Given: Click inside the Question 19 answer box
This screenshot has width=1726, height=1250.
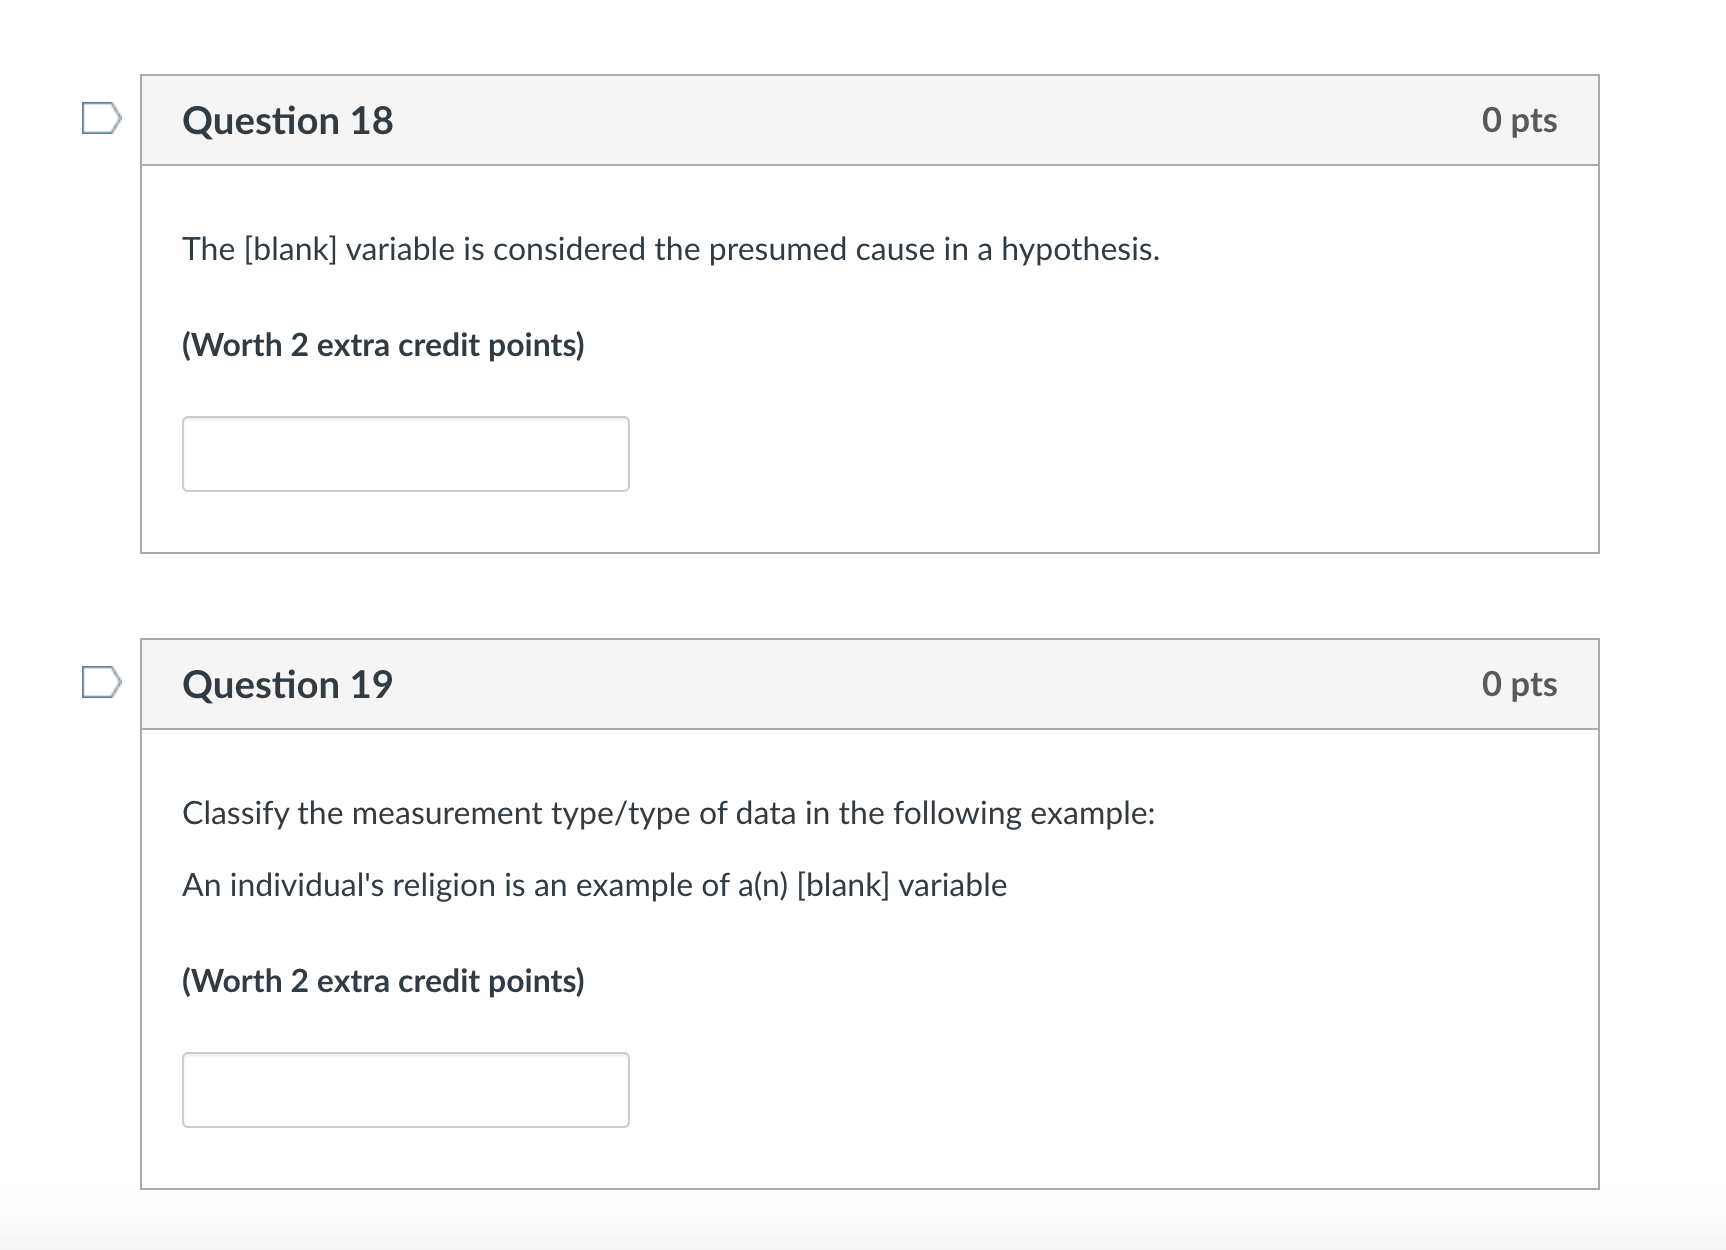Looking at the screenshot, I should 405,1089.
